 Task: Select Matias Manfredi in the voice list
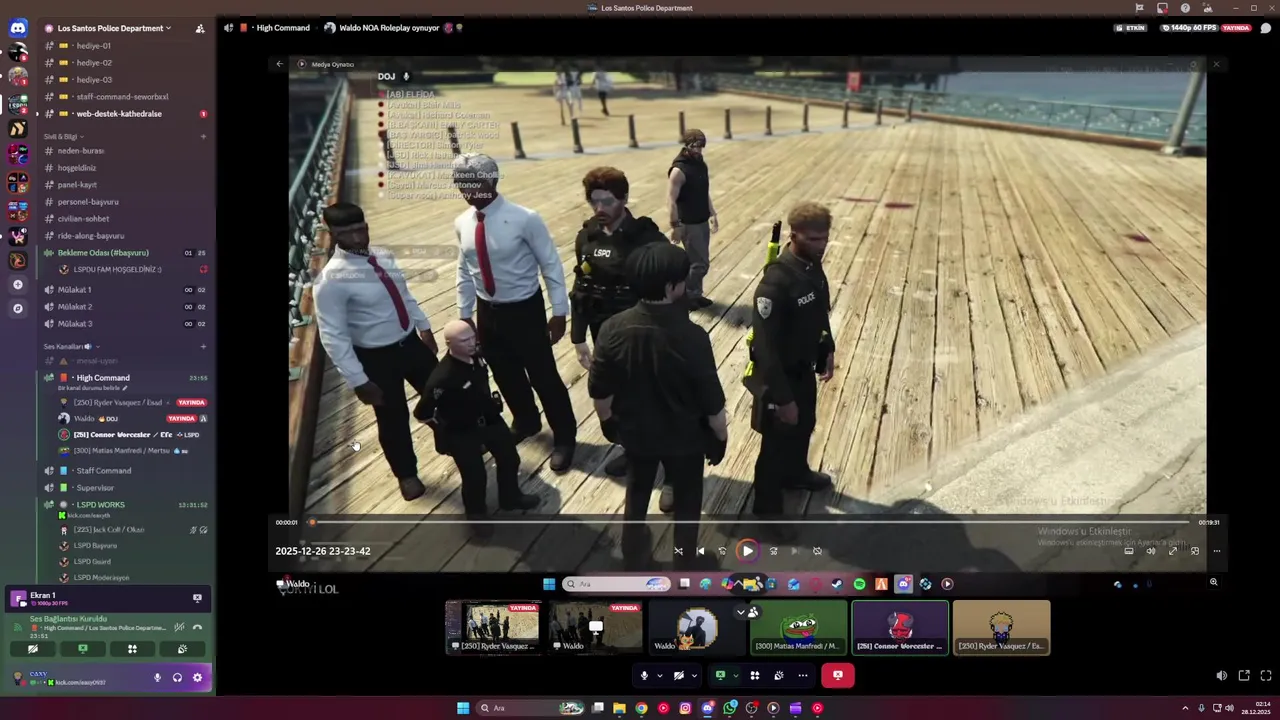132,451
